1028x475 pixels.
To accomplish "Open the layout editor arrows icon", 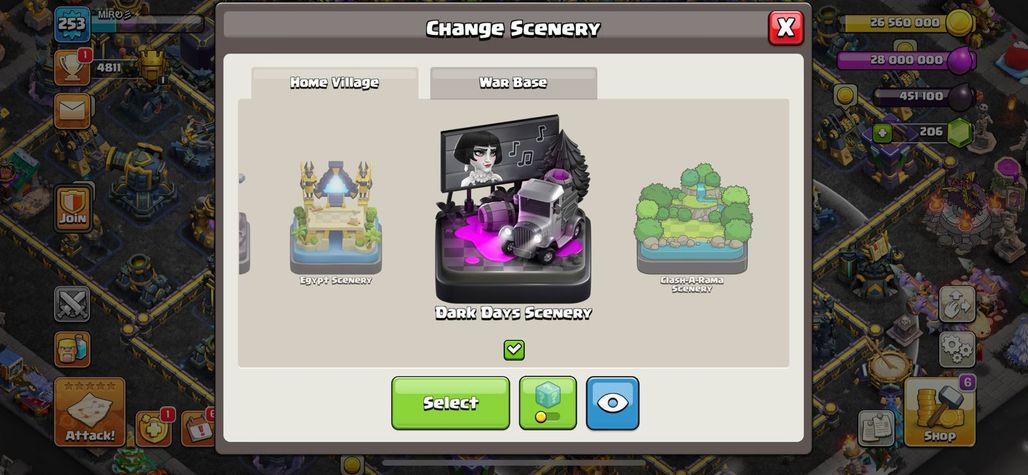I will pos(957,303).
